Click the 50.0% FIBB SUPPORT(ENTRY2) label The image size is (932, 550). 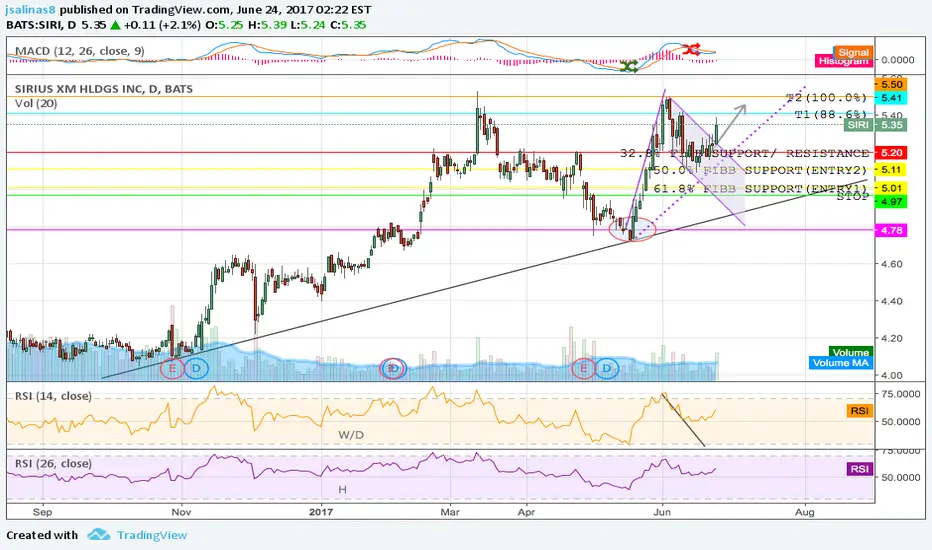[760, 170]
